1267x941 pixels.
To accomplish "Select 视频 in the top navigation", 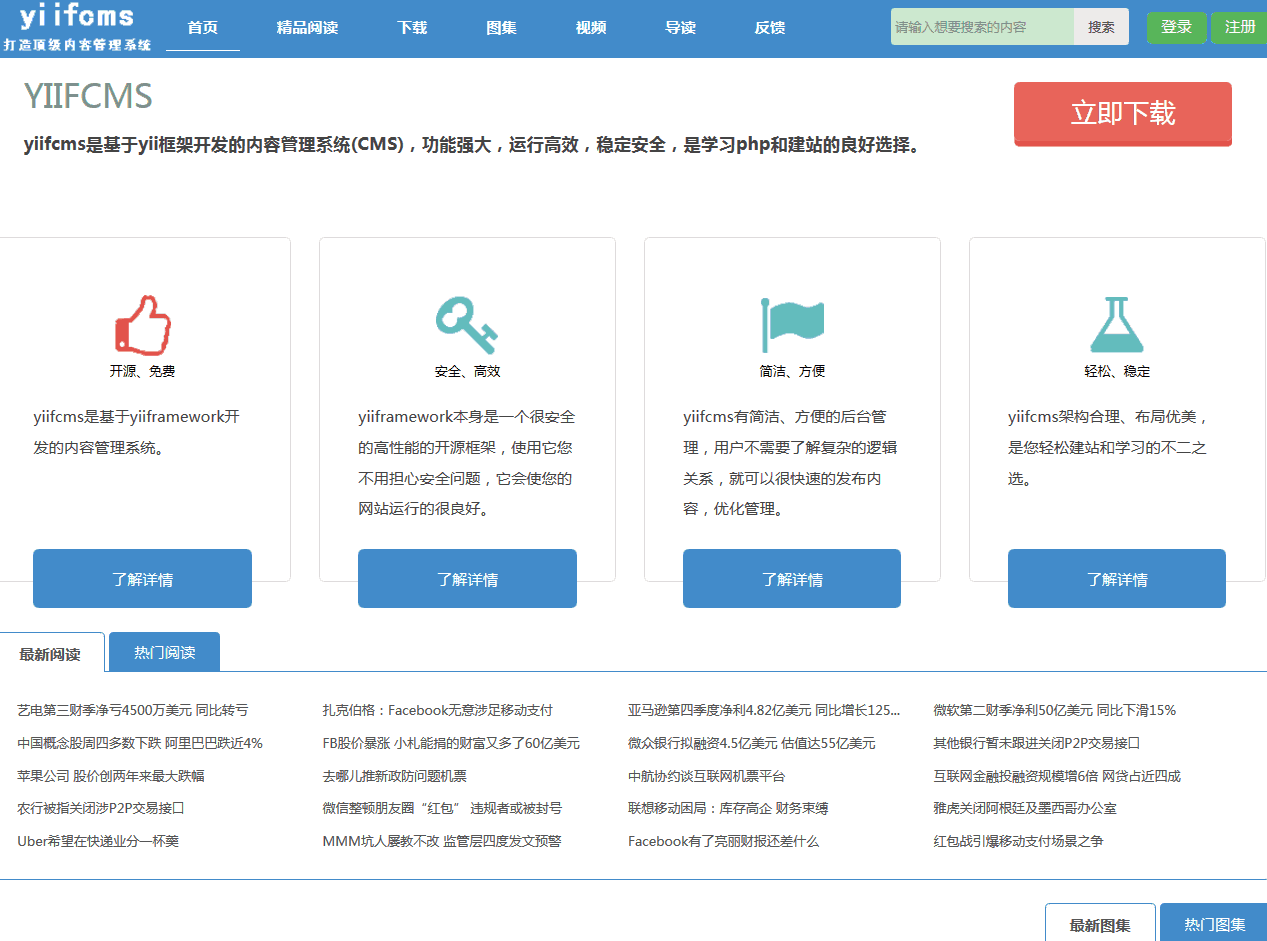I will (591, 28).
